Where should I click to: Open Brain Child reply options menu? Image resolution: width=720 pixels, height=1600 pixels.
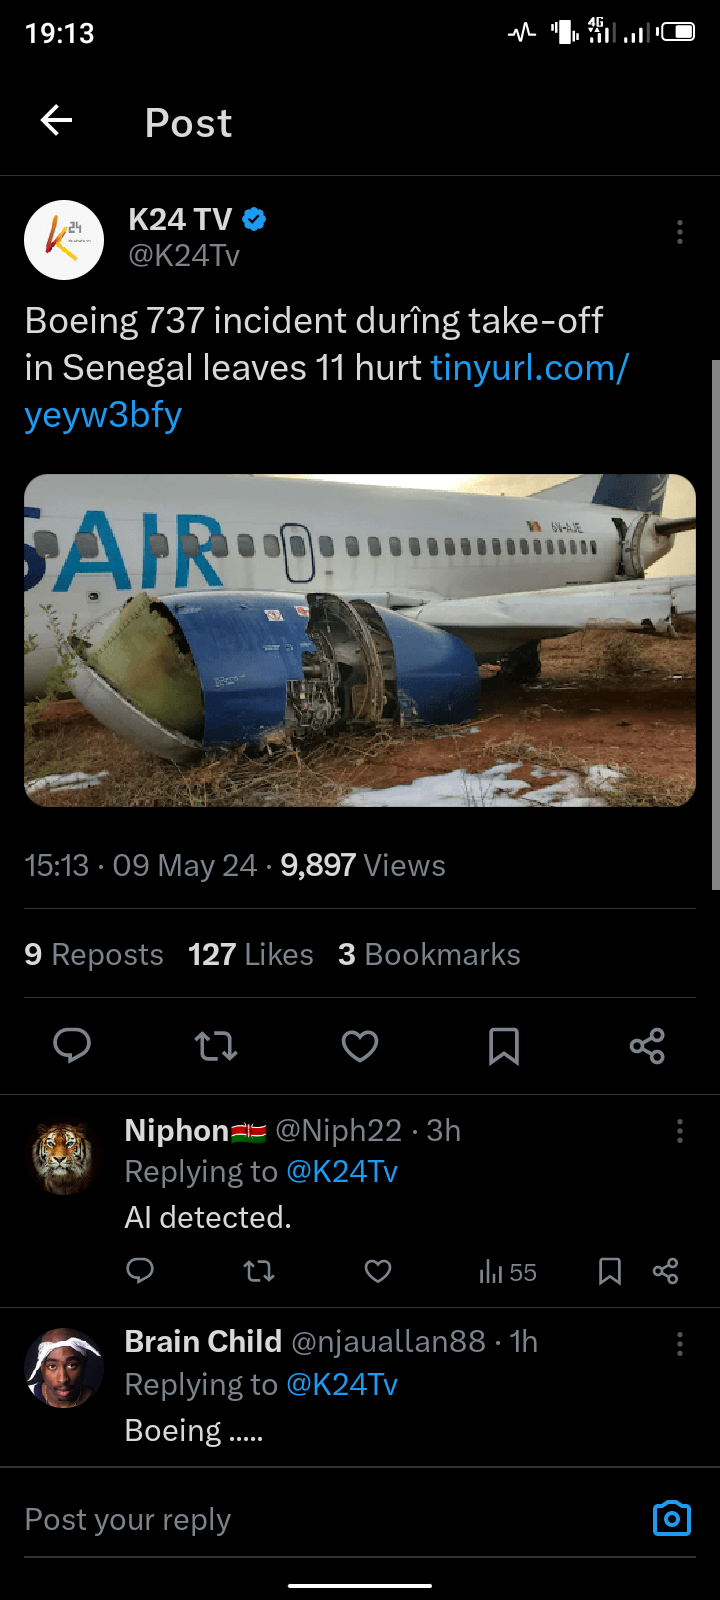point(680,1343)
